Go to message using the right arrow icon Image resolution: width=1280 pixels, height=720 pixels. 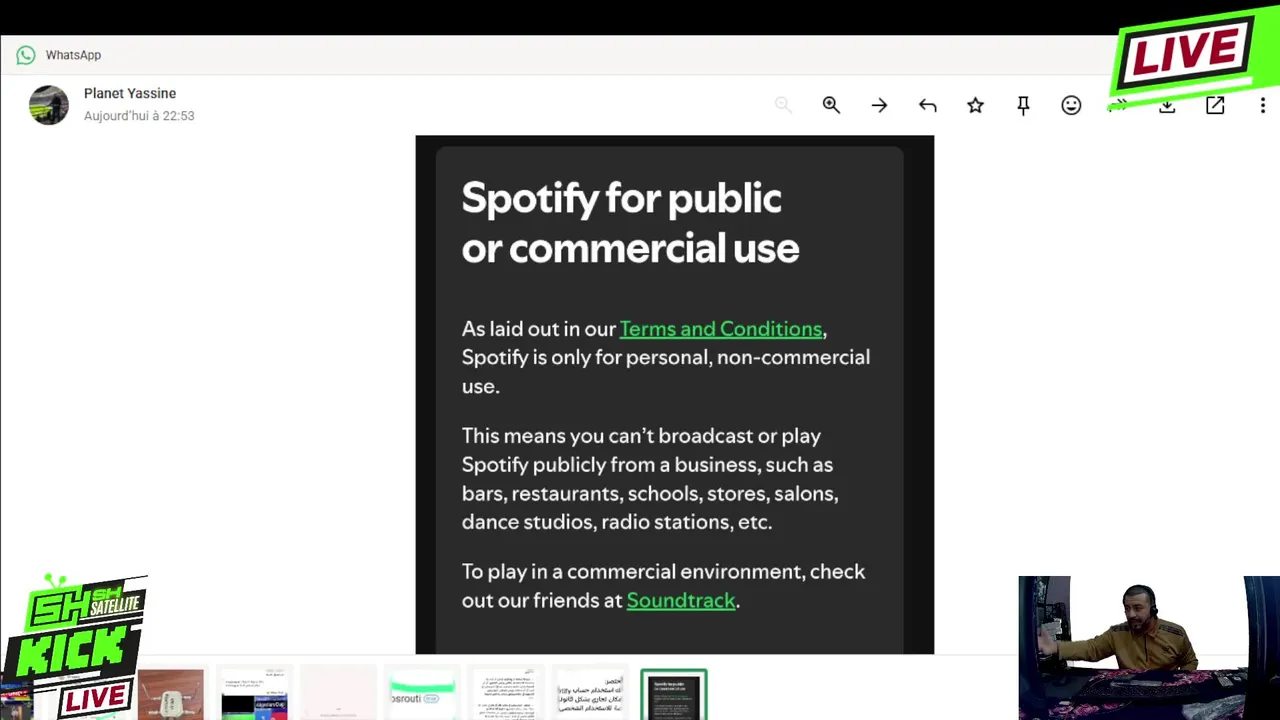(x=879, y=105)
